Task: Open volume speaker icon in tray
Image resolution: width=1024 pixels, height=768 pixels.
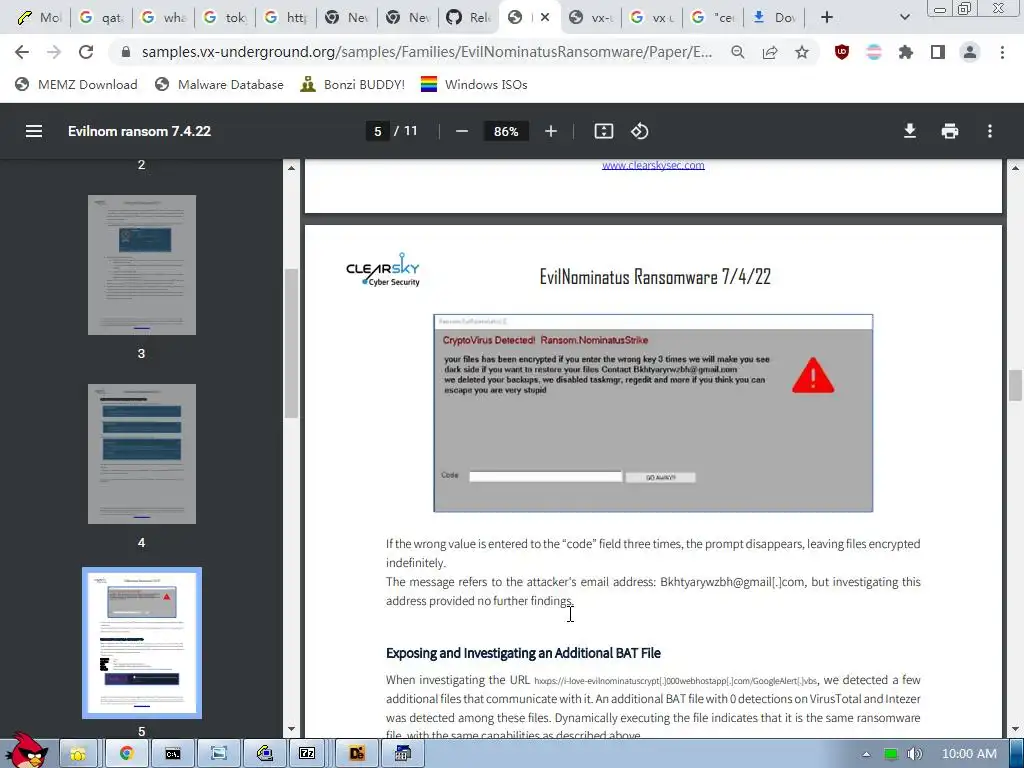Action: point(914,754)
